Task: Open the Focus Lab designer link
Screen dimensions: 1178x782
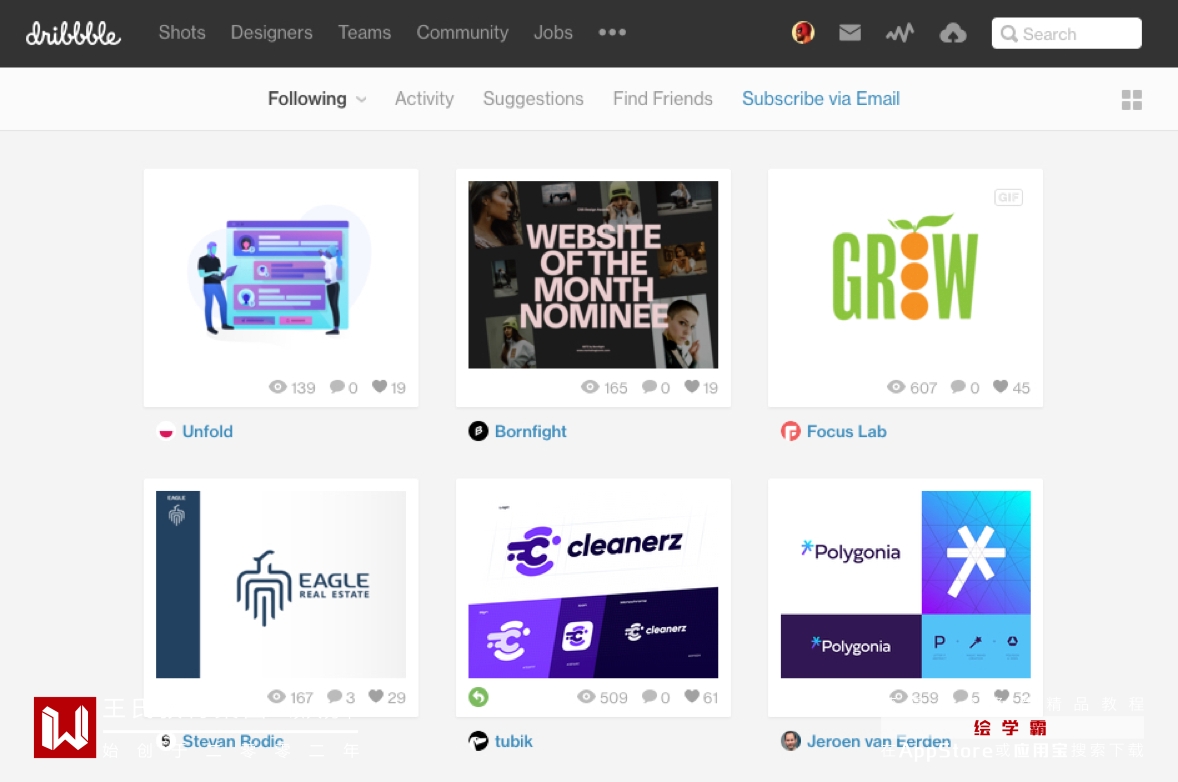Action: (847, 431)
